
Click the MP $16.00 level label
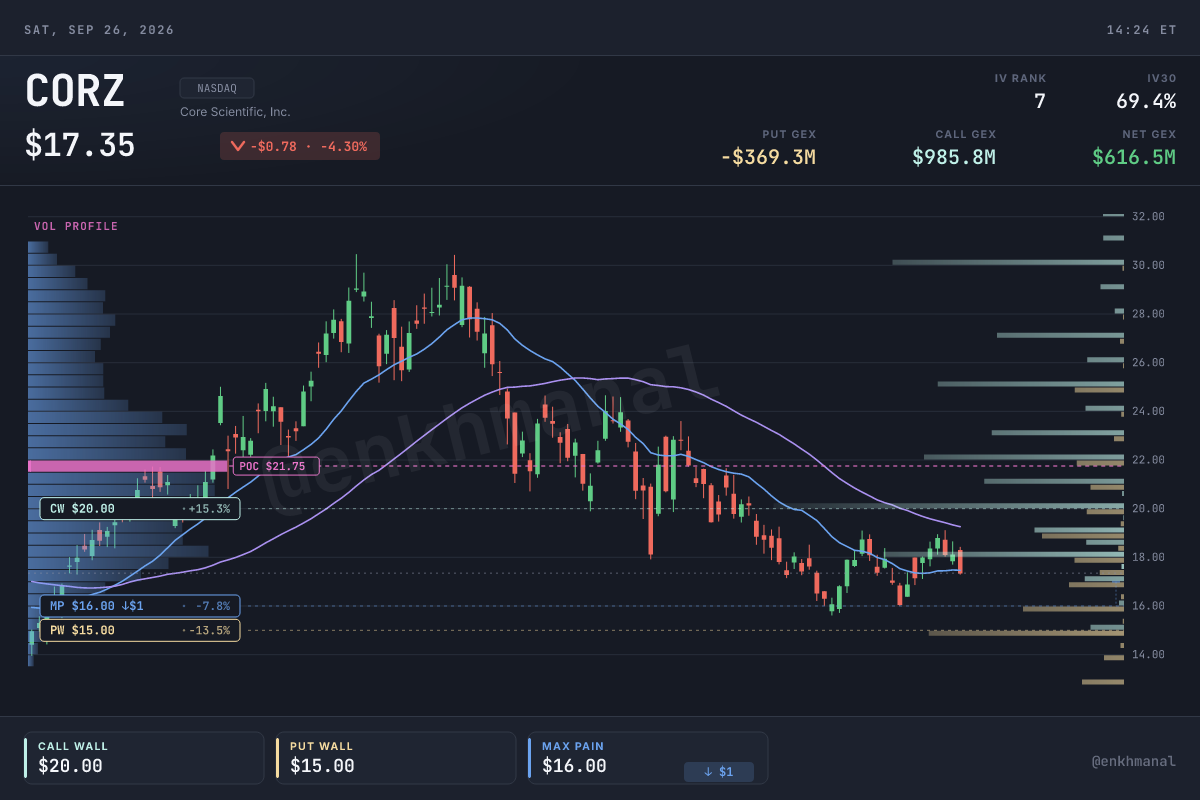click(140, 606)
